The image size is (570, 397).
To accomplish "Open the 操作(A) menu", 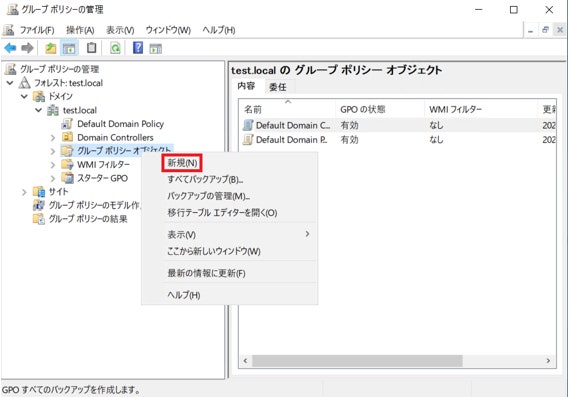I will [80, 30].
